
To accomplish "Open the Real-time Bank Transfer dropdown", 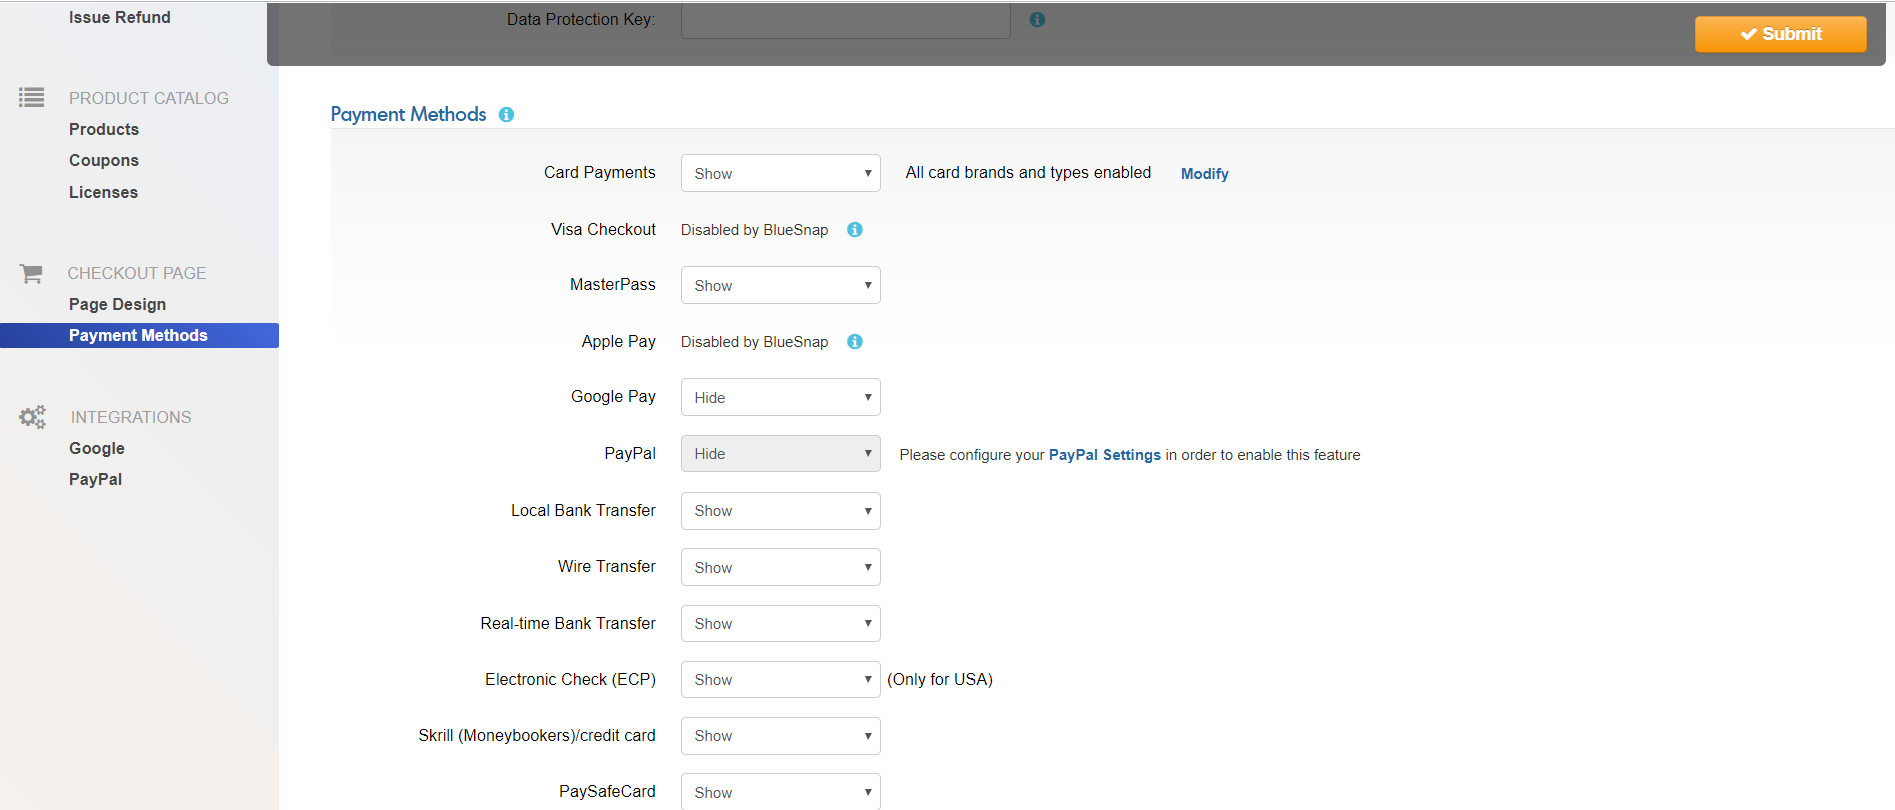I will [781, 623].
